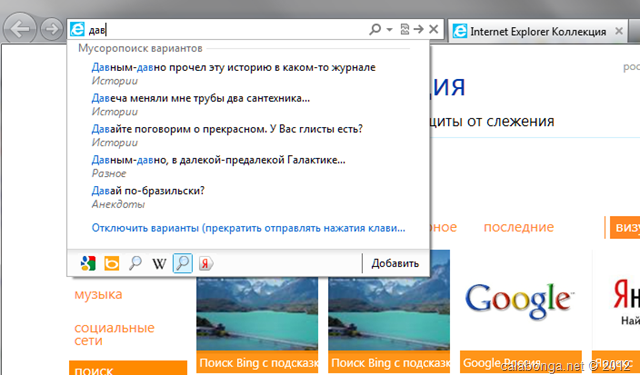Click Отключить варианты link
Image resolution: width=640 pixels, height=375 pixels.
[x=248, y=228]
